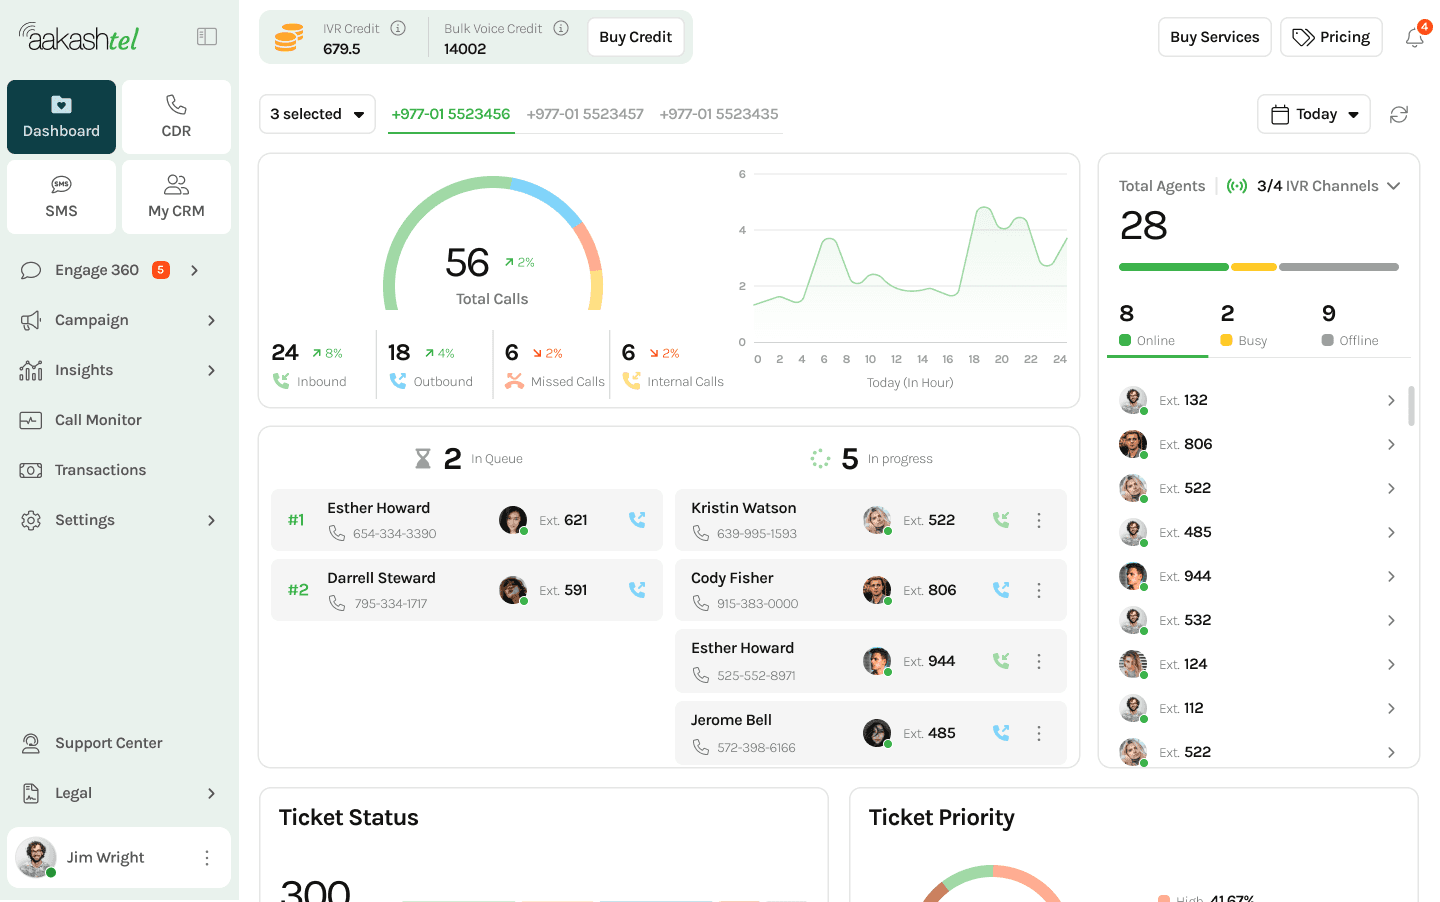Collapse the sidebar panel icon
Viewport: 1440px width, 902px height.
click(207, 37)
